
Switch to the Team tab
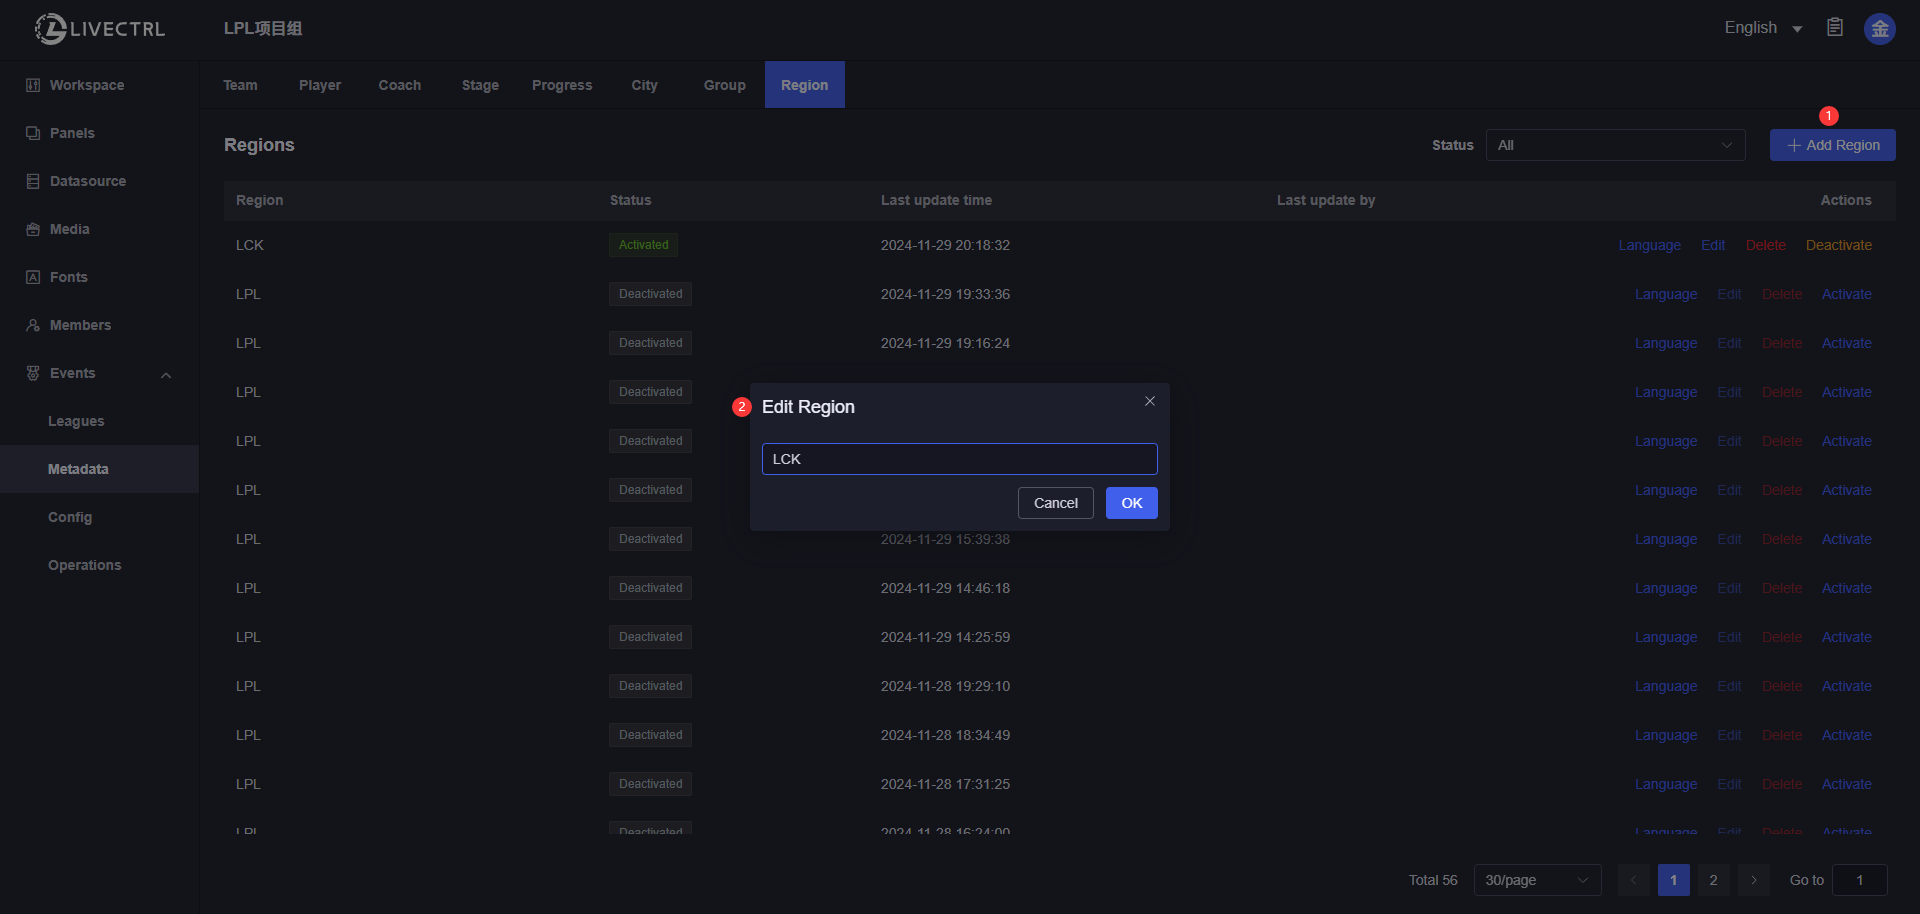240,85
